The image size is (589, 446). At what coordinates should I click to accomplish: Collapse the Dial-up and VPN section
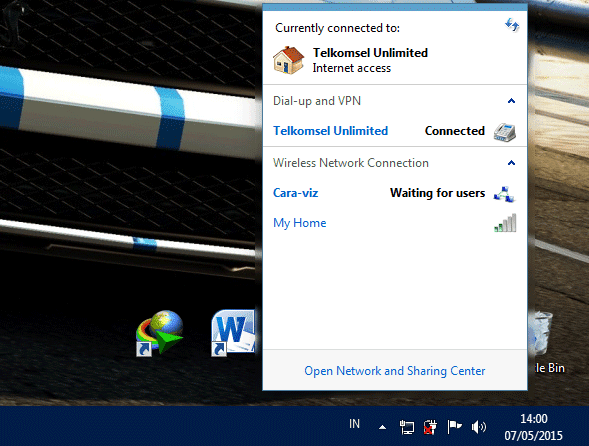pyautogui.click(x=511, y=101)
